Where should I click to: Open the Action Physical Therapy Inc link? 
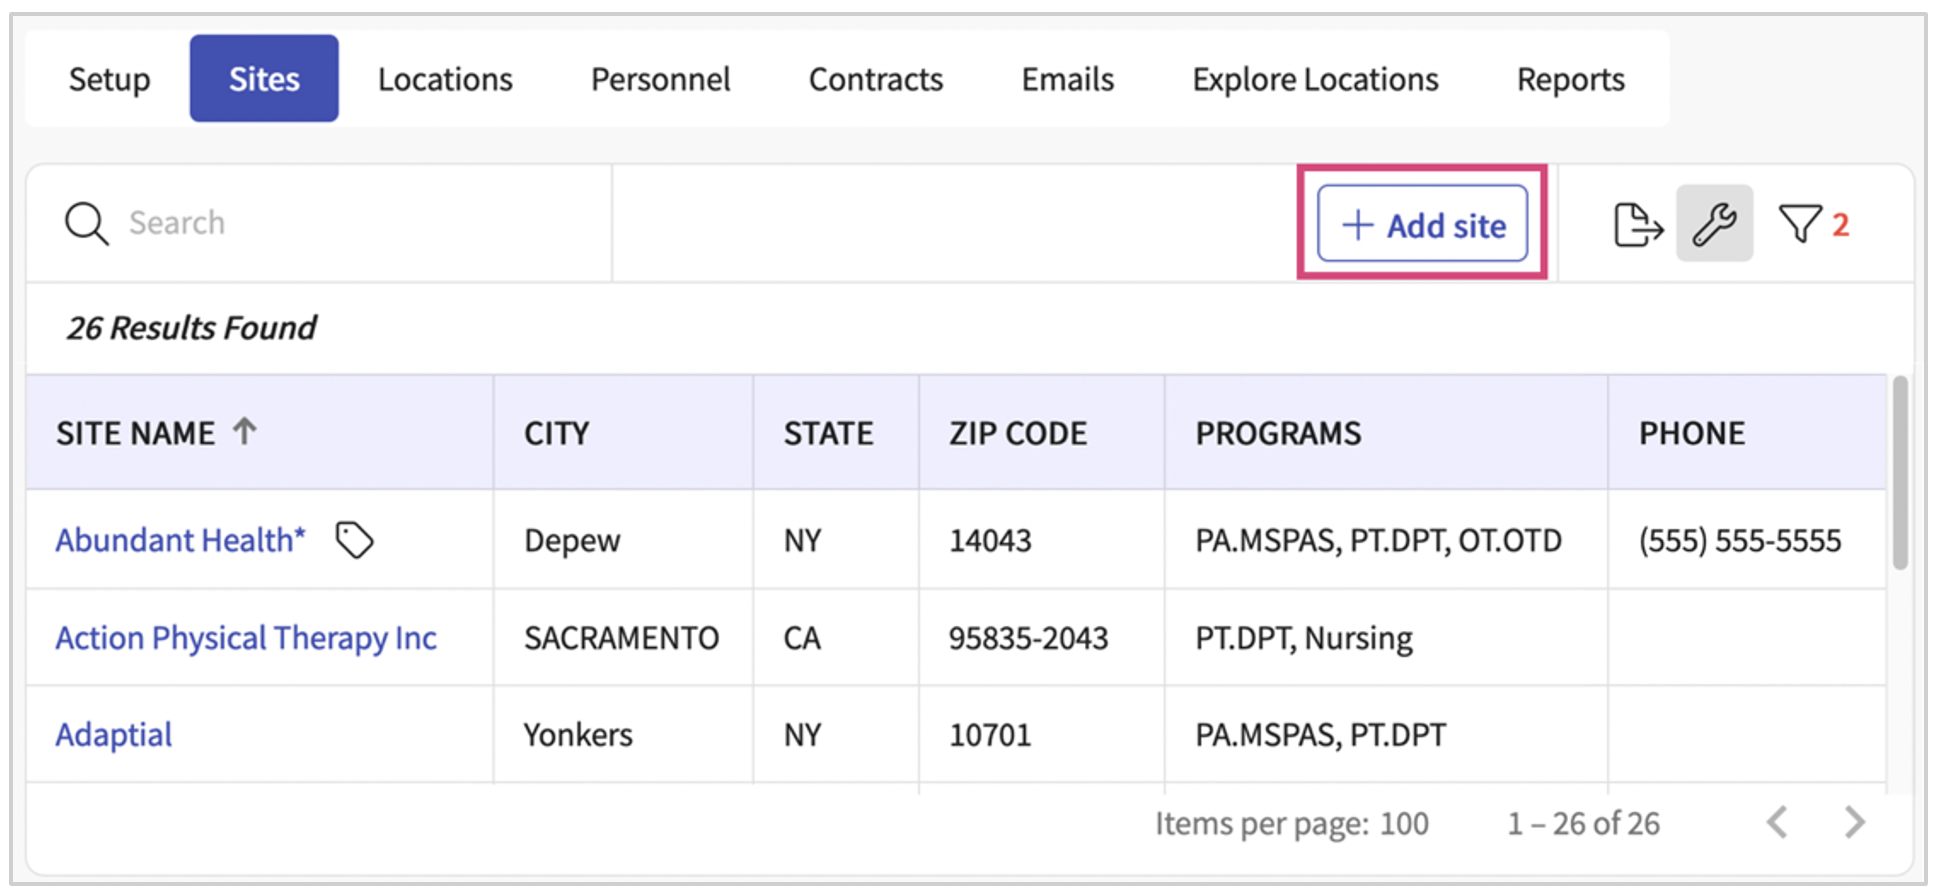point(246,638)
